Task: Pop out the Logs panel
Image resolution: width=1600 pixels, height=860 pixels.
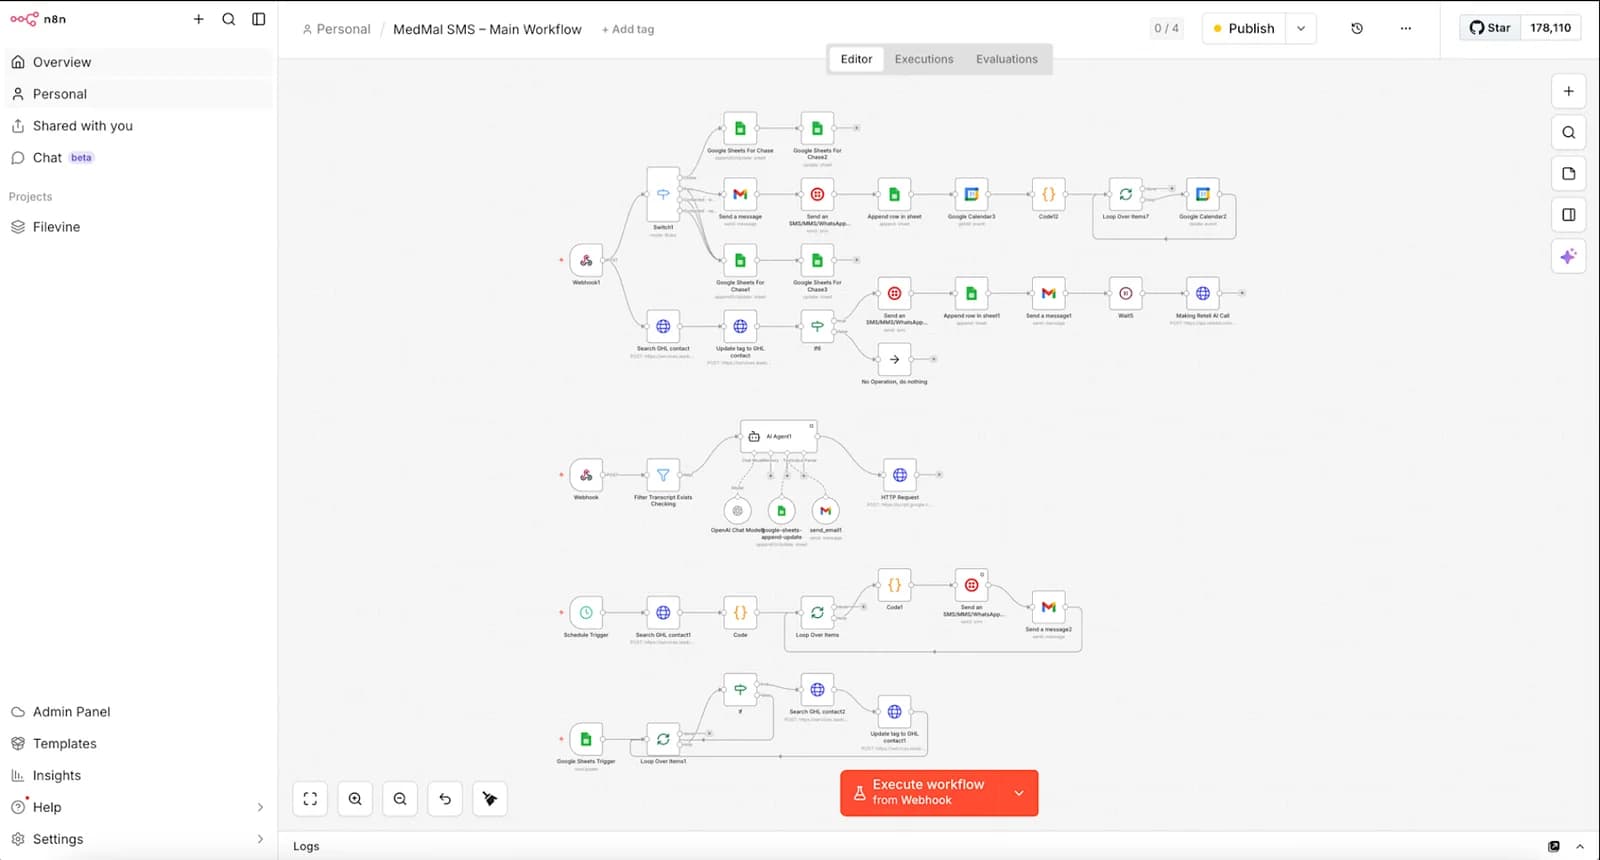Action: pyautogui.click(x=1554, y=846)
